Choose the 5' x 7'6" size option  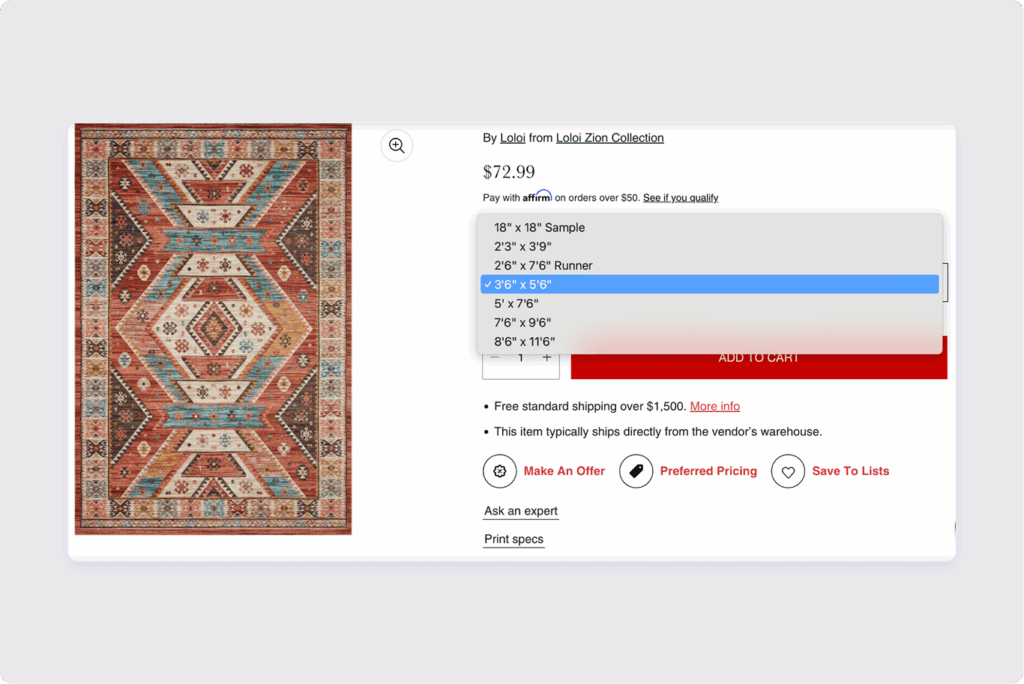(x=516, y=304)
